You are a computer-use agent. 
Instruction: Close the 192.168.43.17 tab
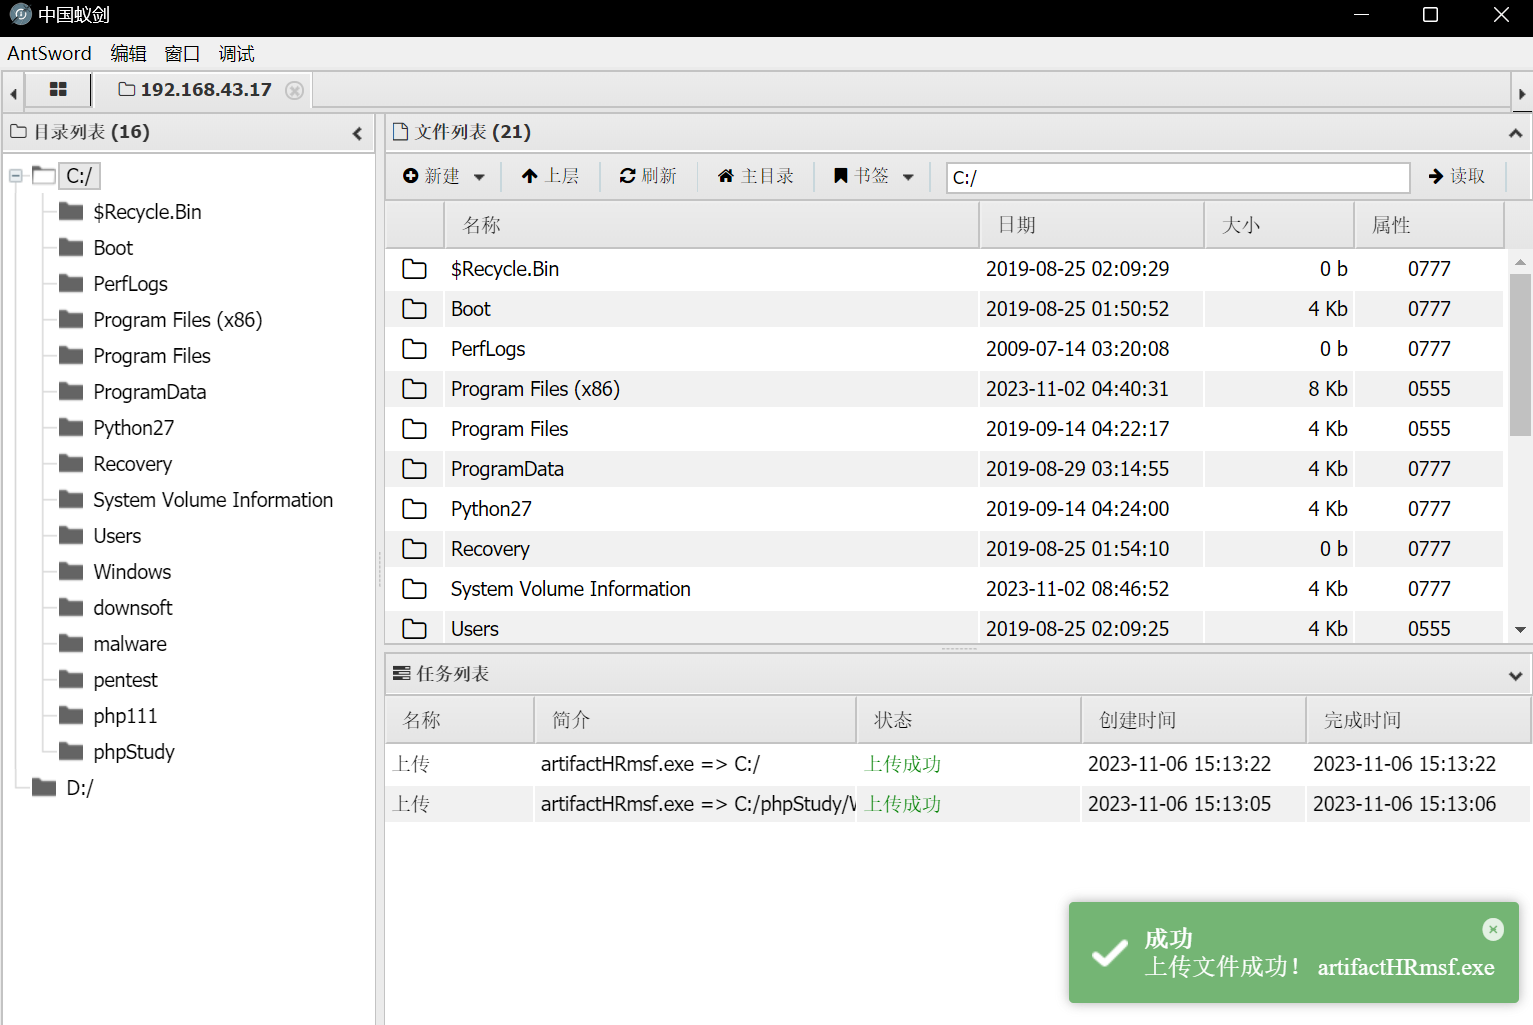click(x=294, y=90)
